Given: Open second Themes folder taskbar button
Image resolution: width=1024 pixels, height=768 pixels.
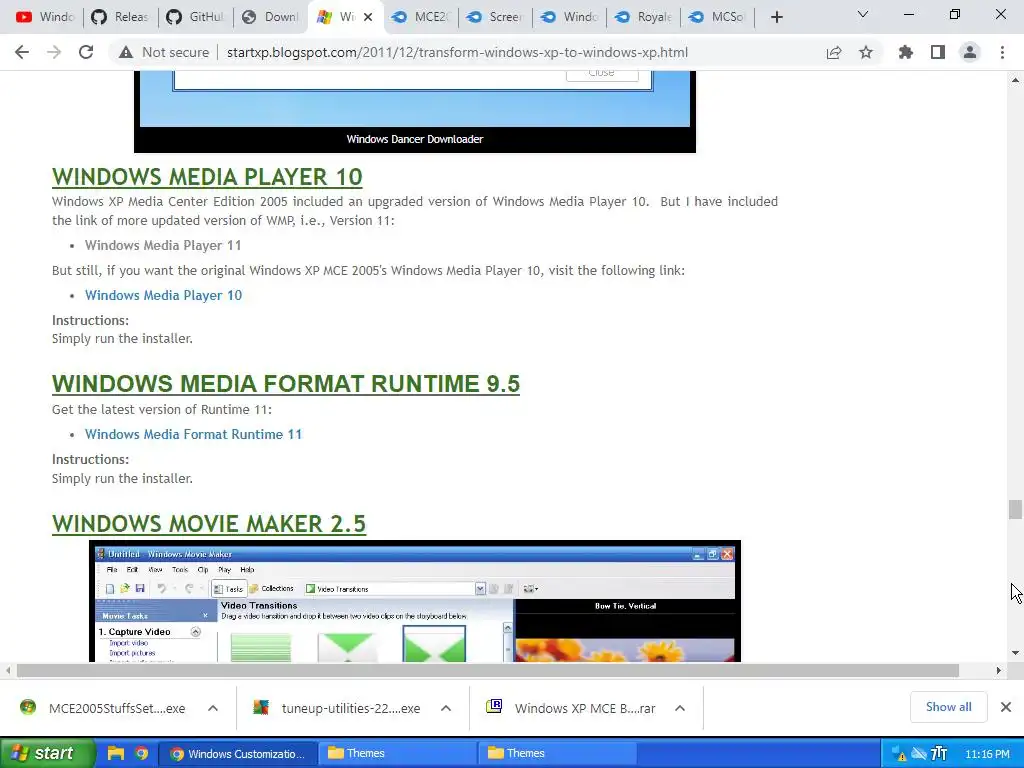Looking at the screenshot, I should (557, 754).
